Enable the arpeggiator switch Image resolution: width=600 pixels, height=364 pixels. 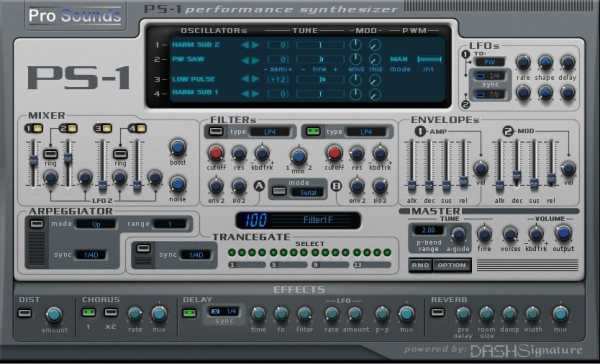(37, 224)
